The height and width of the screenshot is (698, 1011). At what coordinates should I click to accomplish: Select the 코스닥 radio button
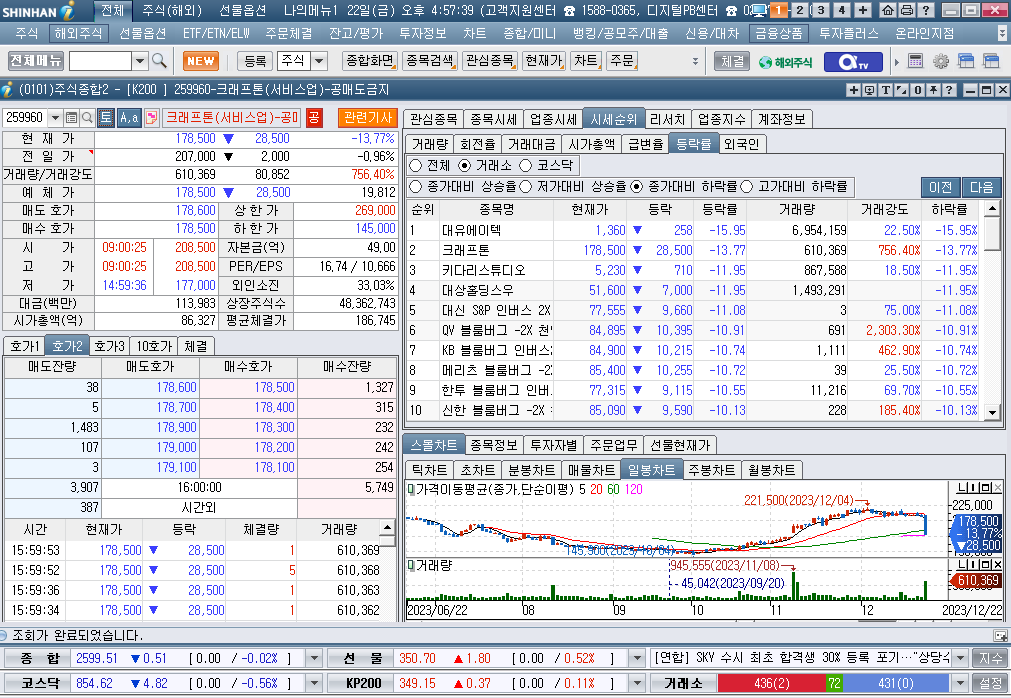point(525,166)
